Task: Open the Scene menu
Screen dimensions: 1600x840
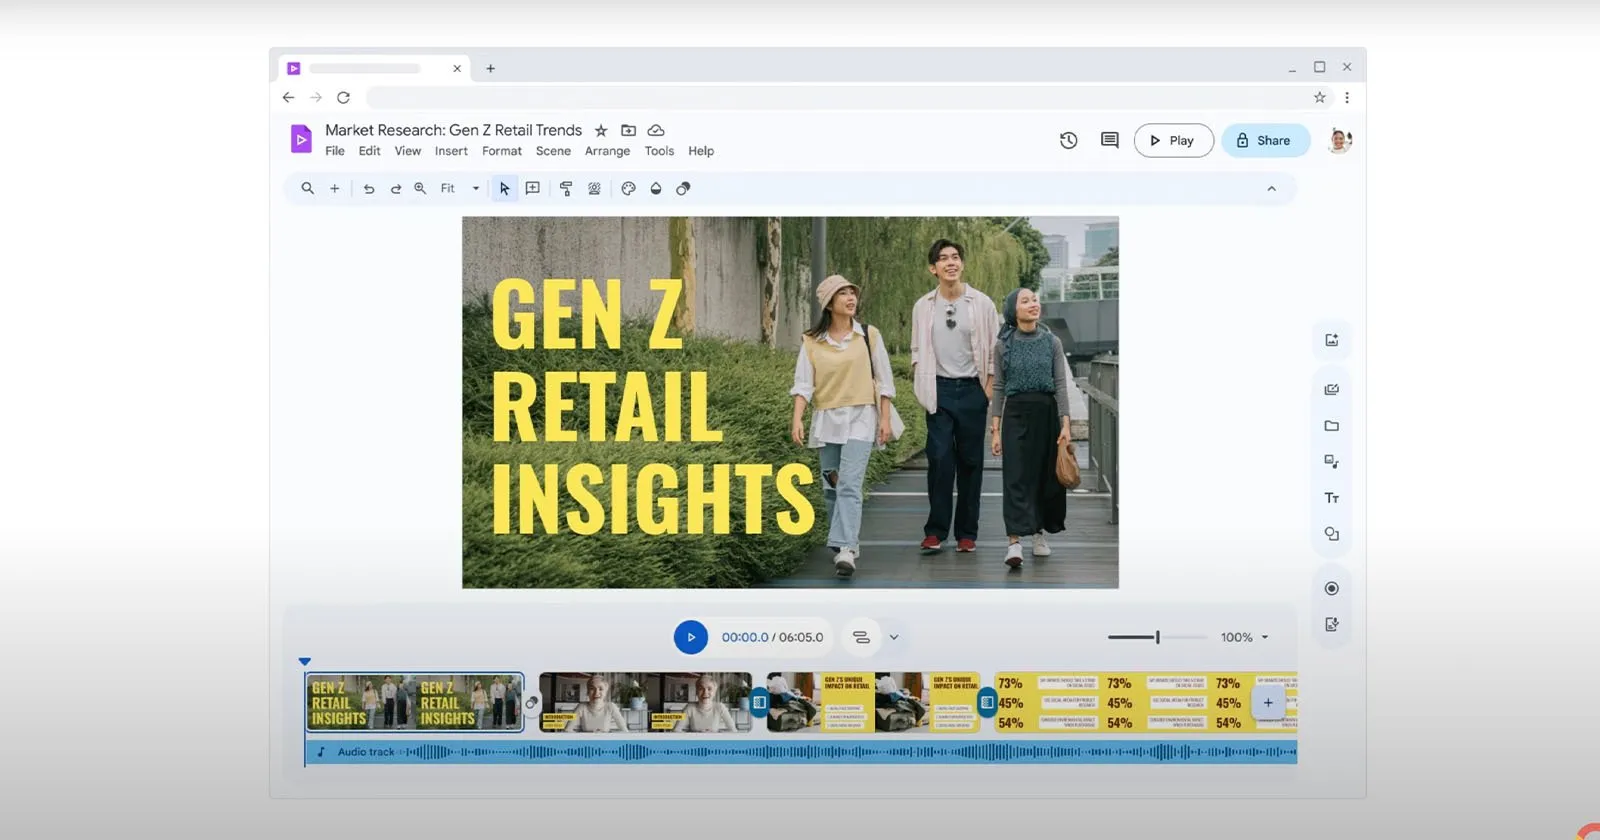Action: 553,151
